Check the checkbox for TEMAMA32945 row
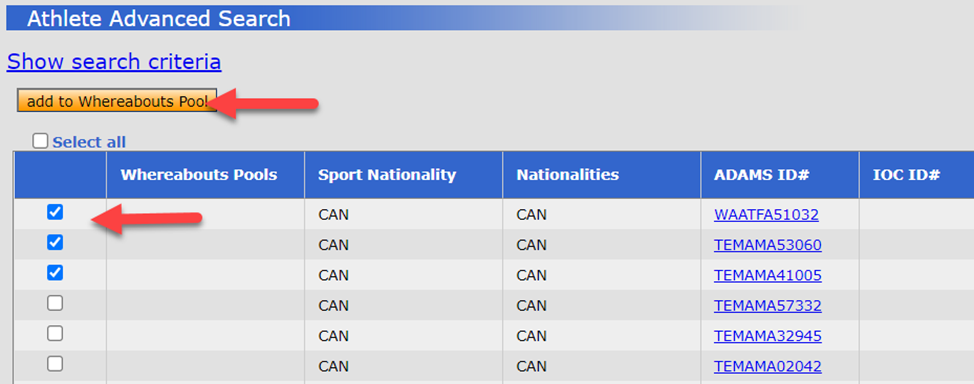The width and height of the screenshot is (974, 384). click(x=55, y=334)
